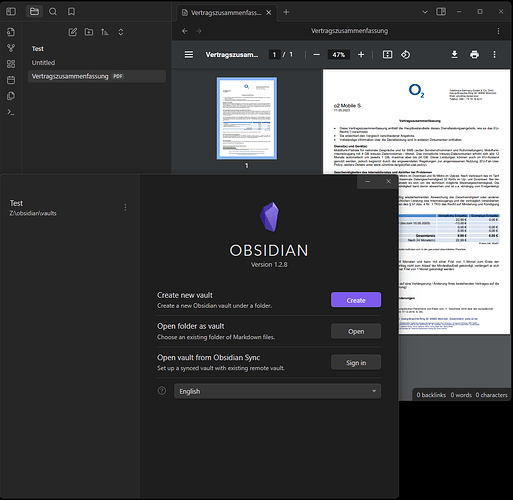Image resolution: width=513 pixels, height=500 pixels.
Task: Fit PDF to page
Action: click(x=387, y=55)
